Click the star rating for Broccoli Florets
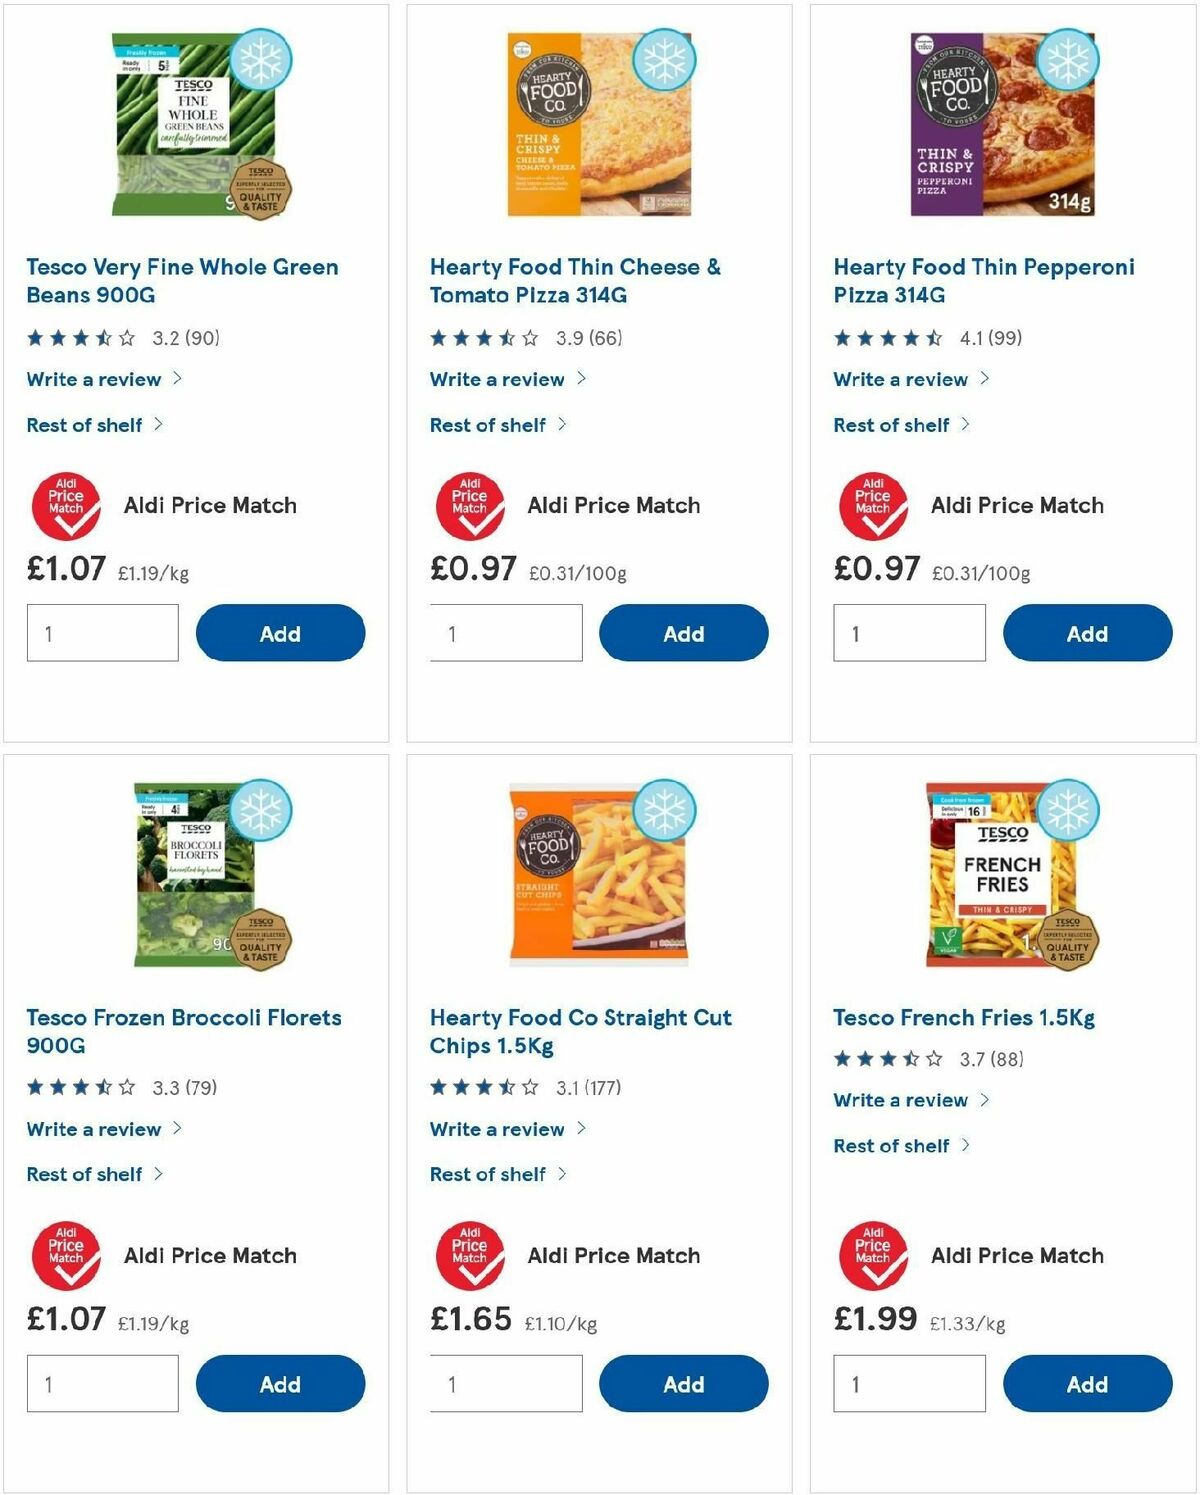The image size is (1200, 1495). [x=76, y=1087]
